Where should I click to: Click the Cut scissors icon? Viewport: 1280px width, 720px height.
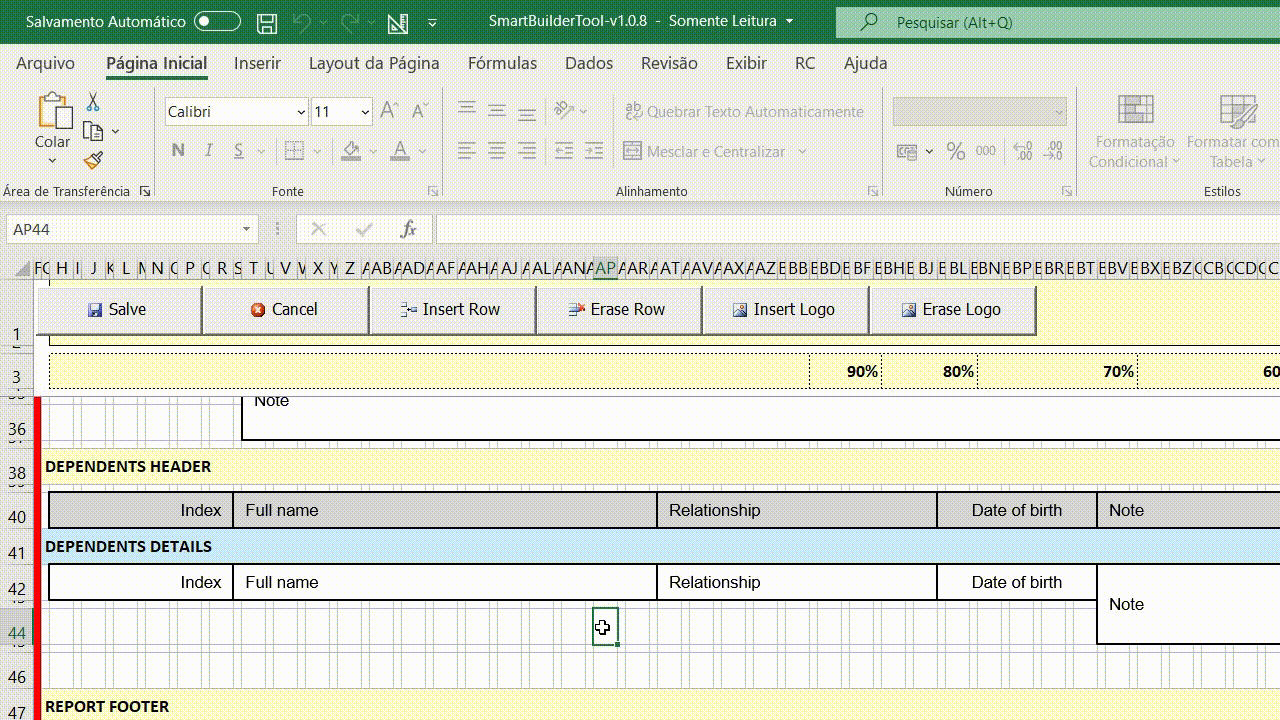pyautogui.click(x=93, y=102)
